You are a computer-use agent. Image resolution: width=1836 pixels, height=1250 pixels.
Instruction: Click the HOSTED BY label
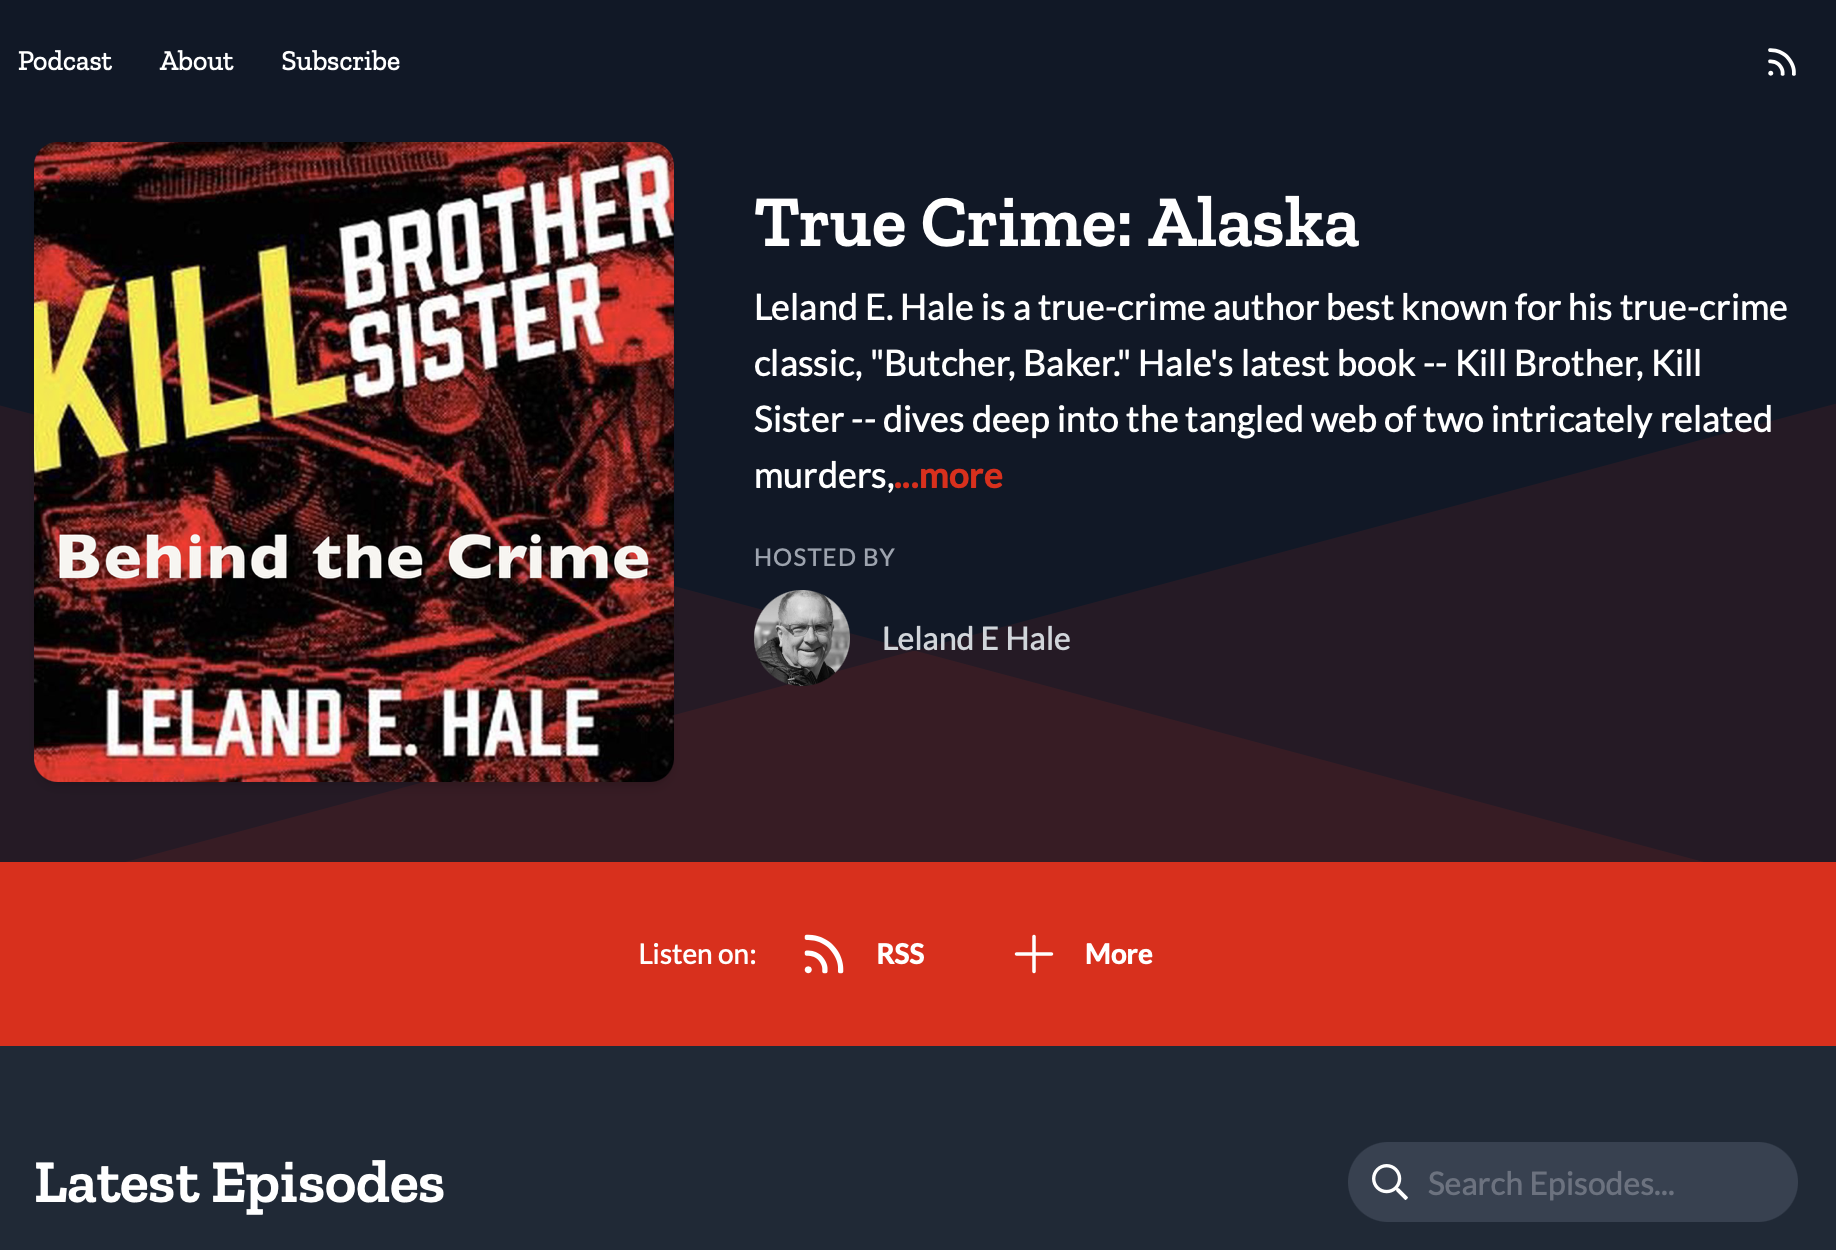point(824,558)
